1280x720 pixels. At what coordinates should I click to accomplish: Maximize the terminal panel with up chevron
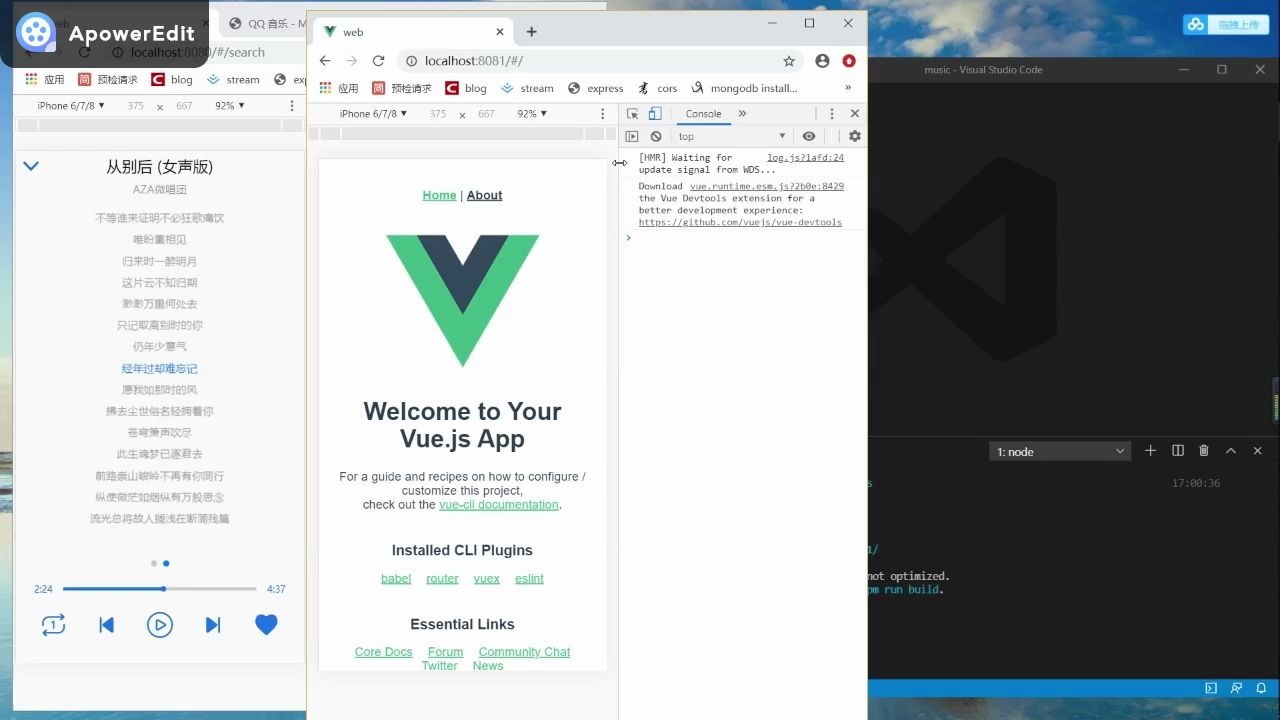coord(1231,451)
